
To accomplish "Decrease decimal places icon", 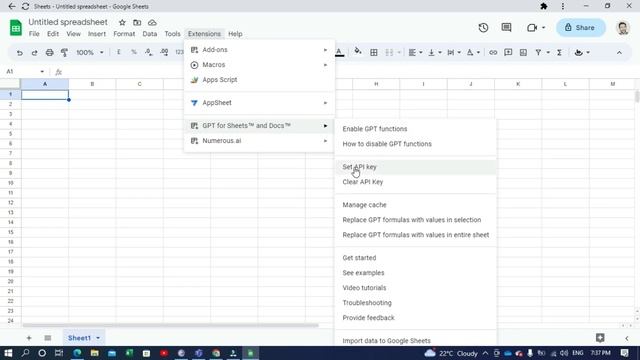I will (149, 52).
